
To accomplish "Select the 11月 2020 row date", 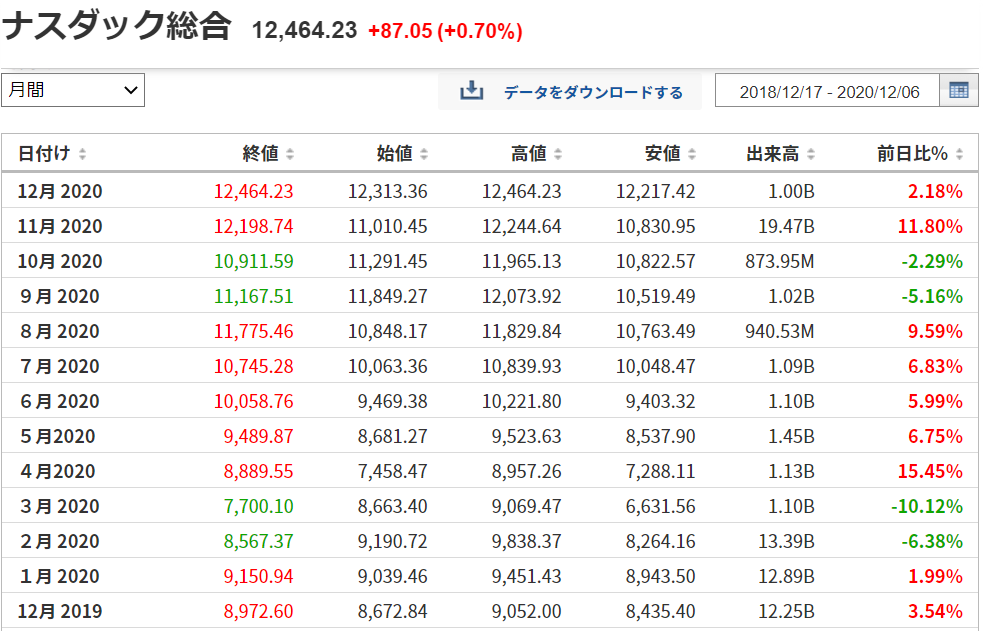I will tap(60, 226).
